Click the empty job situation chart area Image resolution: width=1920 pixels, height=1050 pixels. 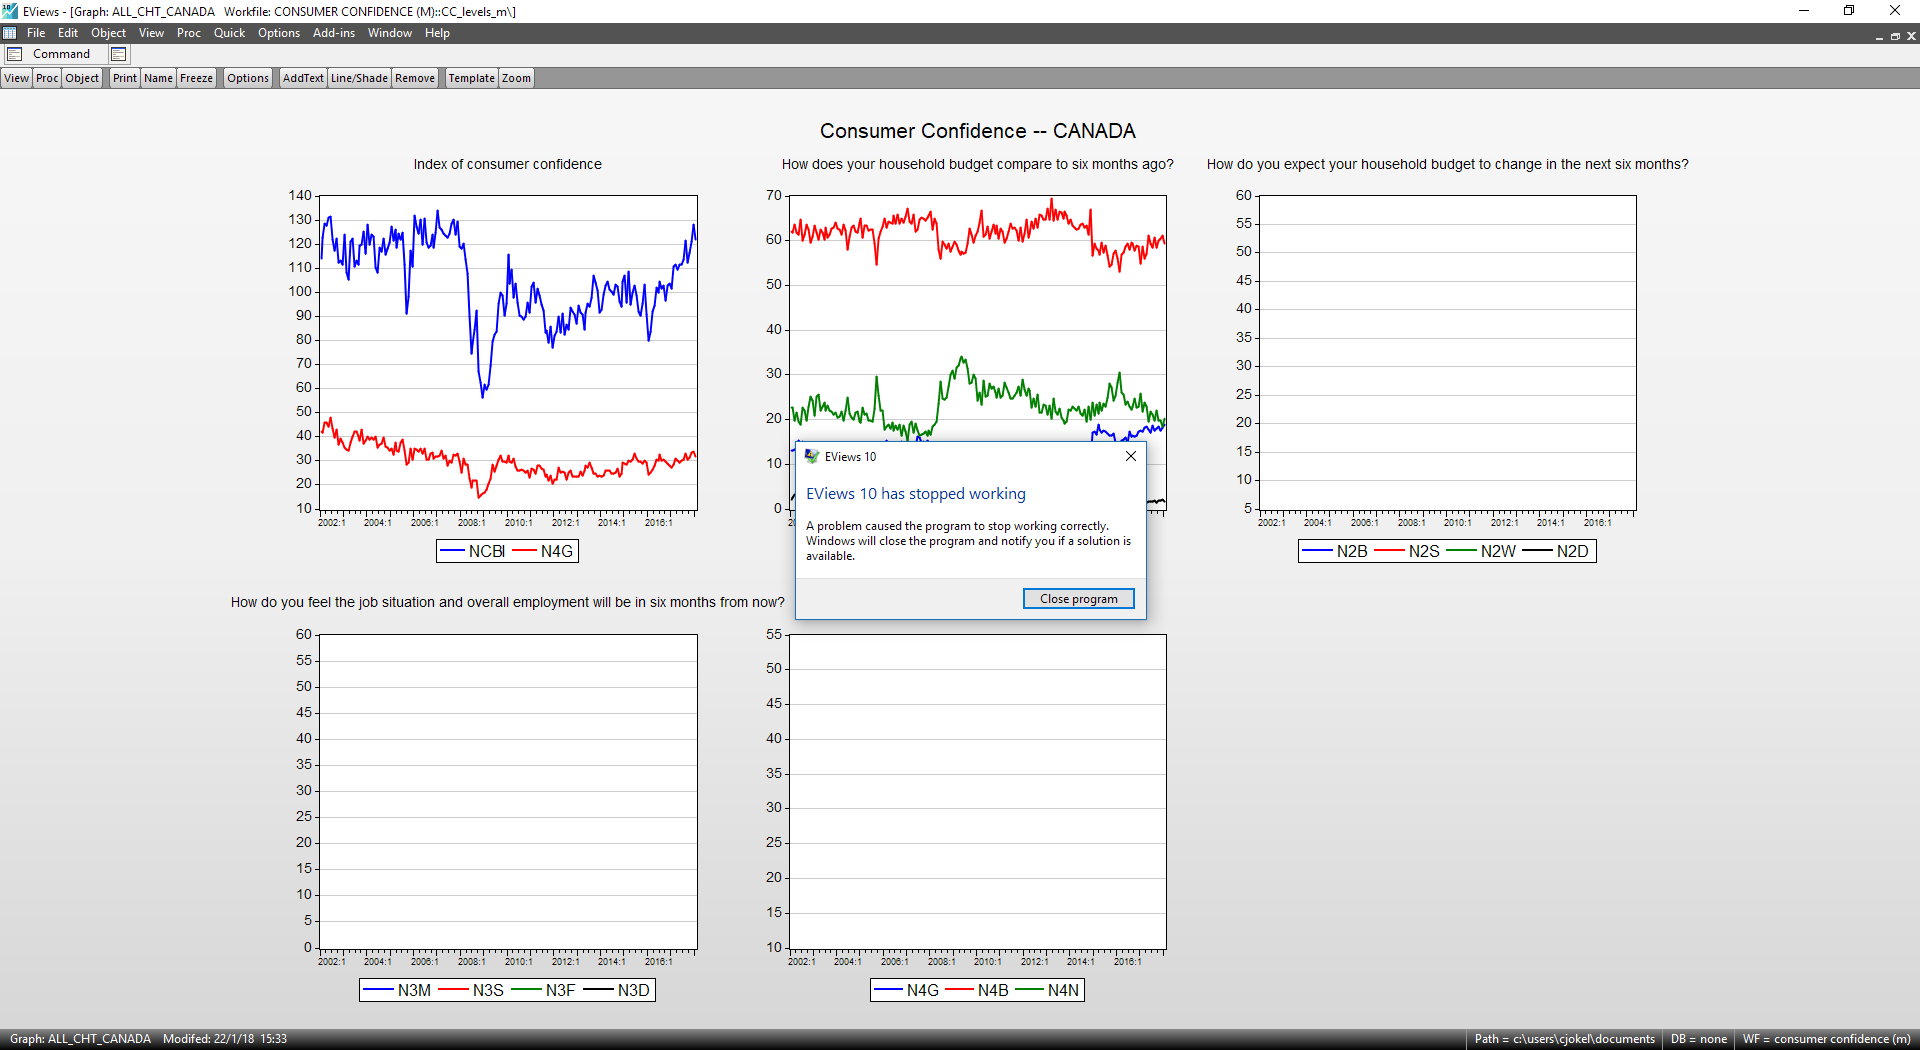[x=507, y=792]
